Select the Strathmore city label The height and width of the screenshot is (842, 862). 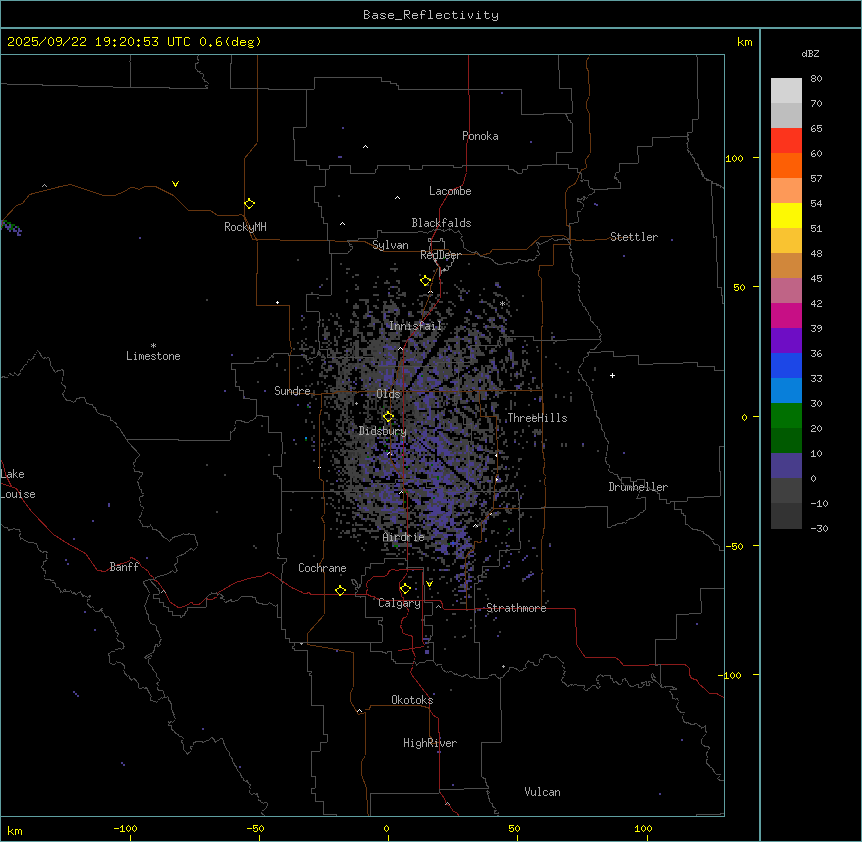pyautogui.click(x=516, y=608)
